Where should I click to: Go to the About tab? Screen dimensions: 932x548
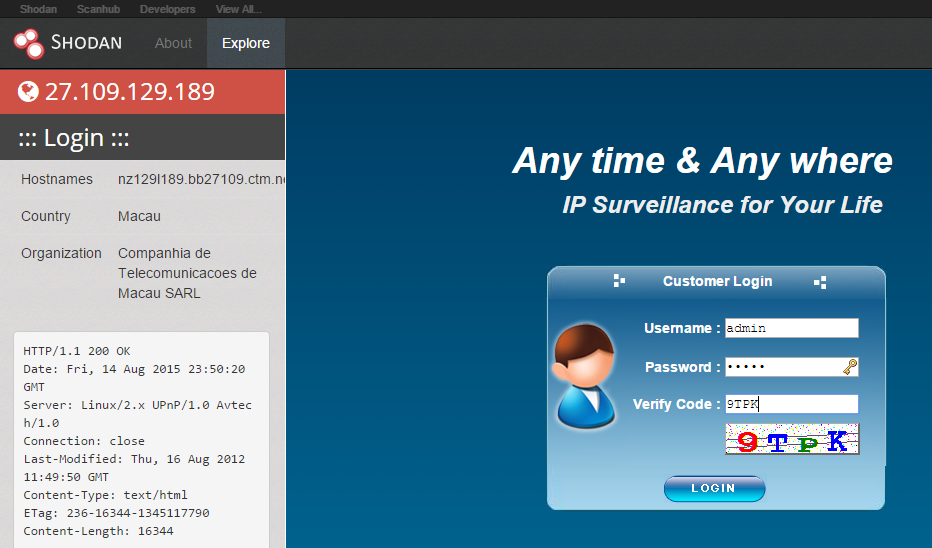tap(173, 43)
